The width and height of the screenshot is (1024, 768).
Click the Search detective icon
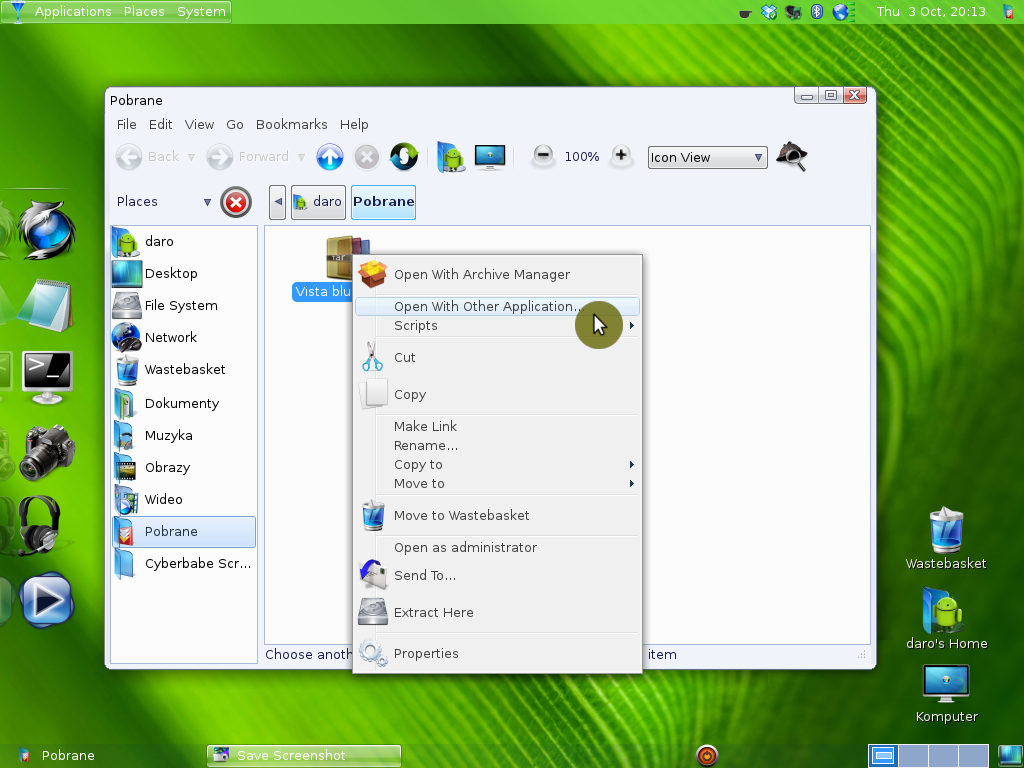point(791,157)
